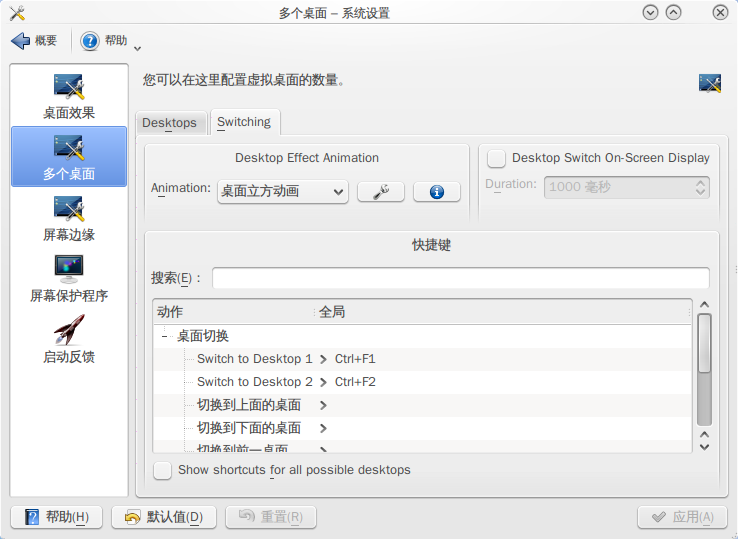The width and height of the screenshot is (738, 539).
Task: Click the Duration 1000 毫秒 spin box
Action: [626, 187]
